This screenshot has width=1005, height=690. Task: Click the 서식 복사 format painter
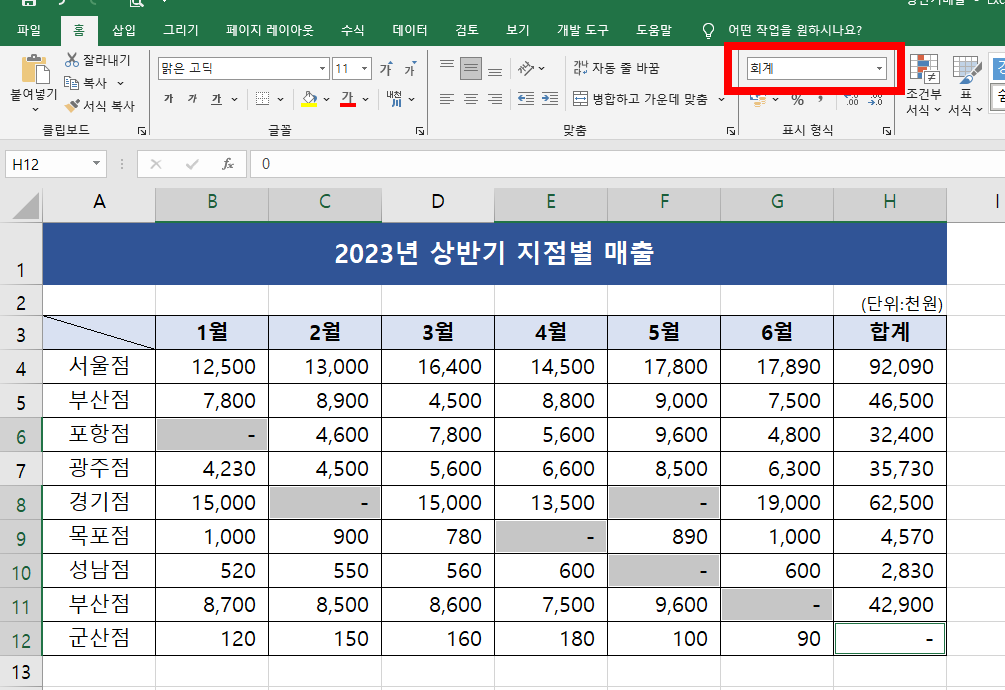(101, 106)
